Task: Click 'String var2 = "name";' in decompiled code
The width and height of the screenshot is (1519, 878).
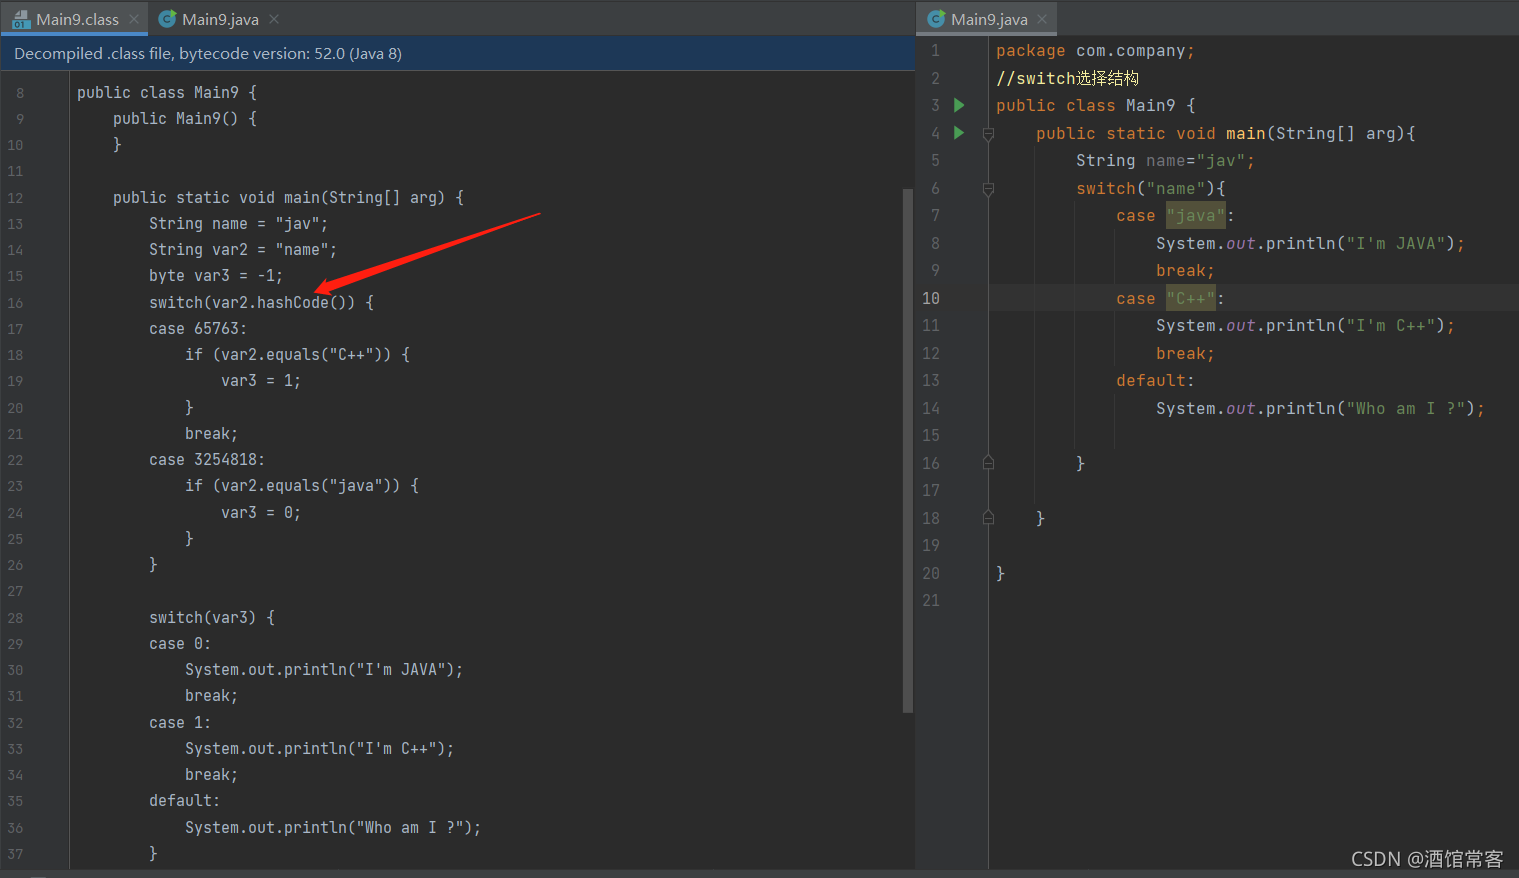Action: tap(243, 249)
